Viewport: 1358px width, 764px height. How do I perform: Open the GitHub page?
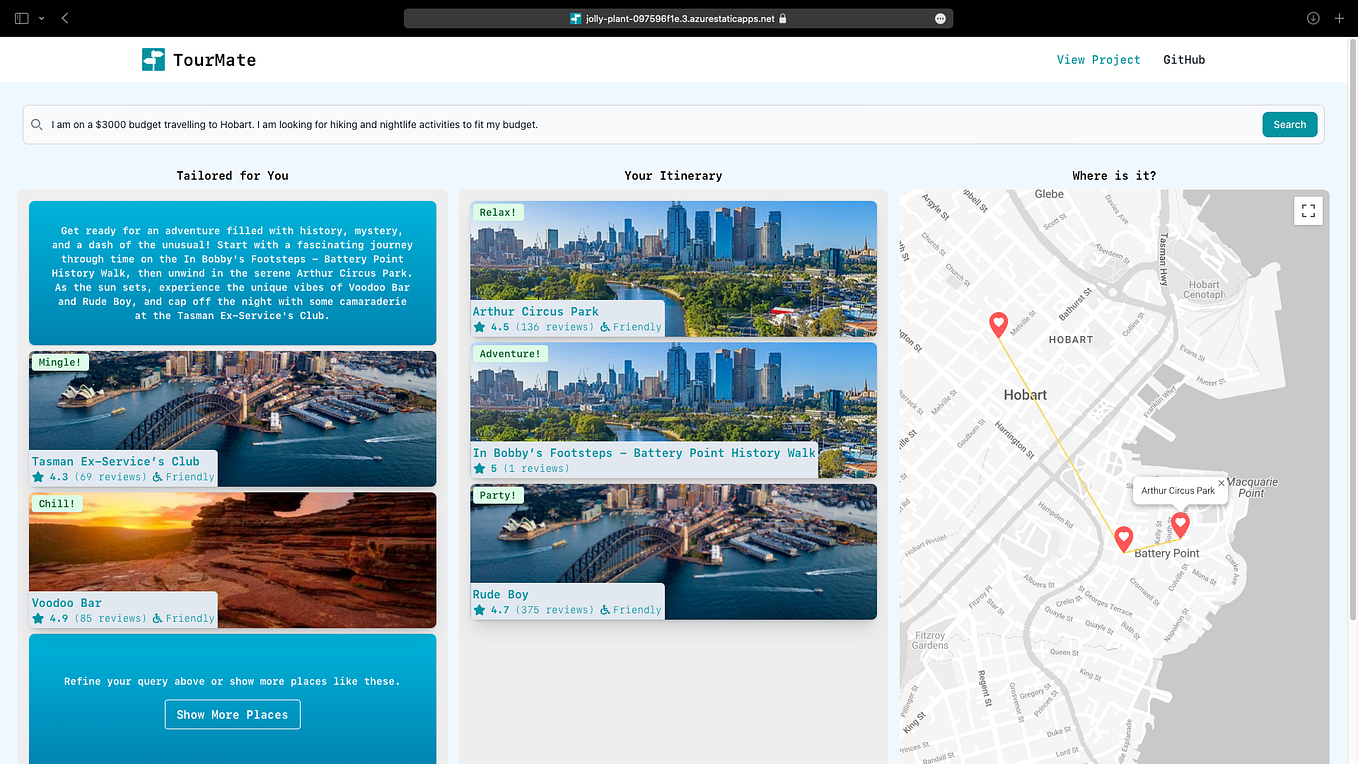(1184, 59)
